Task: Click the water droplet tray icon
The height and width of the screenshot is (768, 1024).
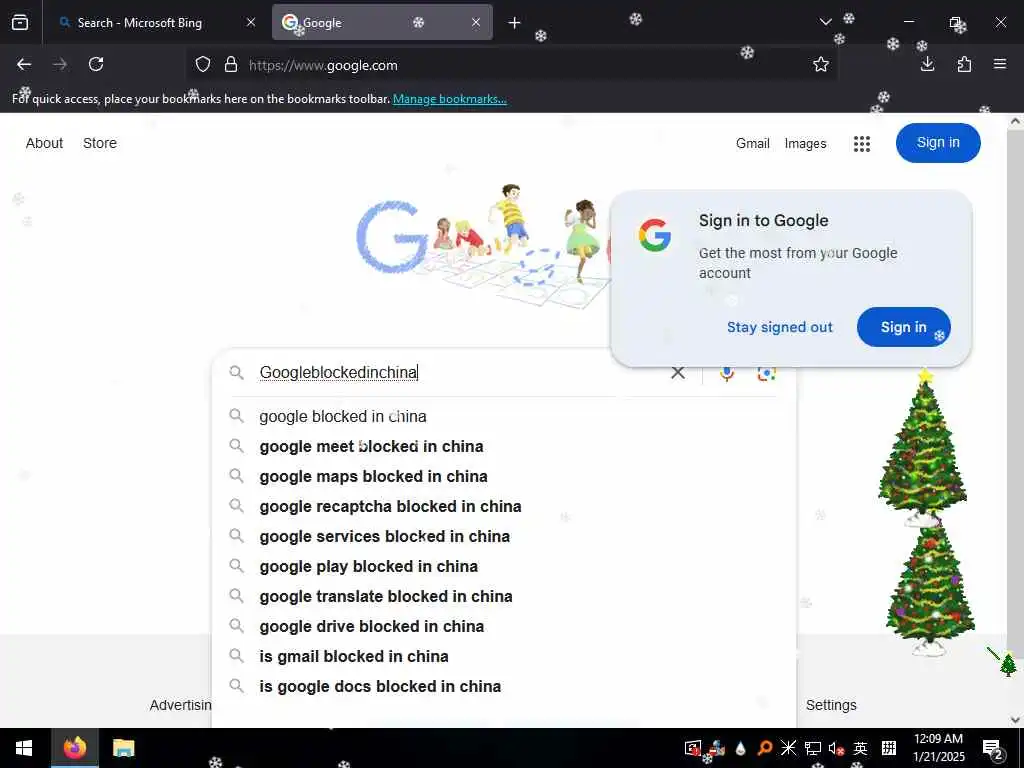Action: [x=741, y=748]
